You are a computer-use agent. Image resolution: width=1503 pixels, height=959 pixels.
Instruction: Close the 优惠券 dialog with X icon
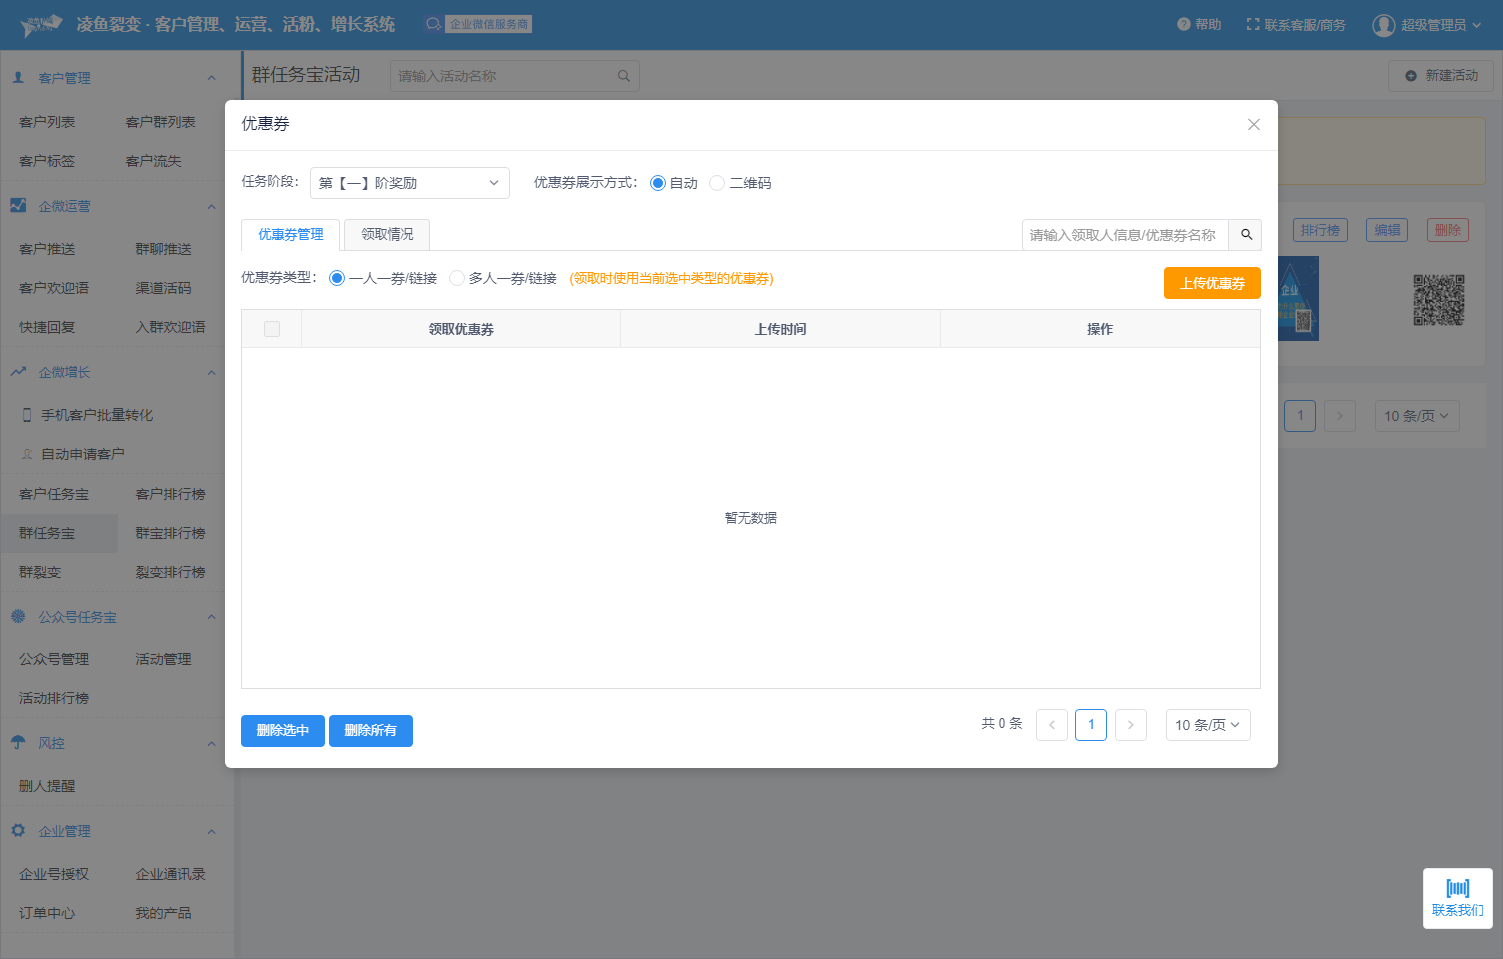(1253, 125)
